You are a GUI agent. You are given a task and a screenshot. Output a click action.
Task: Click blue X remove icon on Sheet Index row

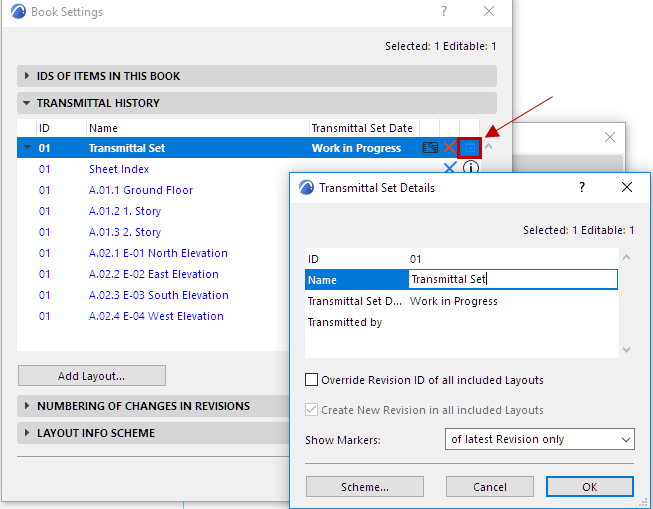(450, 168)
